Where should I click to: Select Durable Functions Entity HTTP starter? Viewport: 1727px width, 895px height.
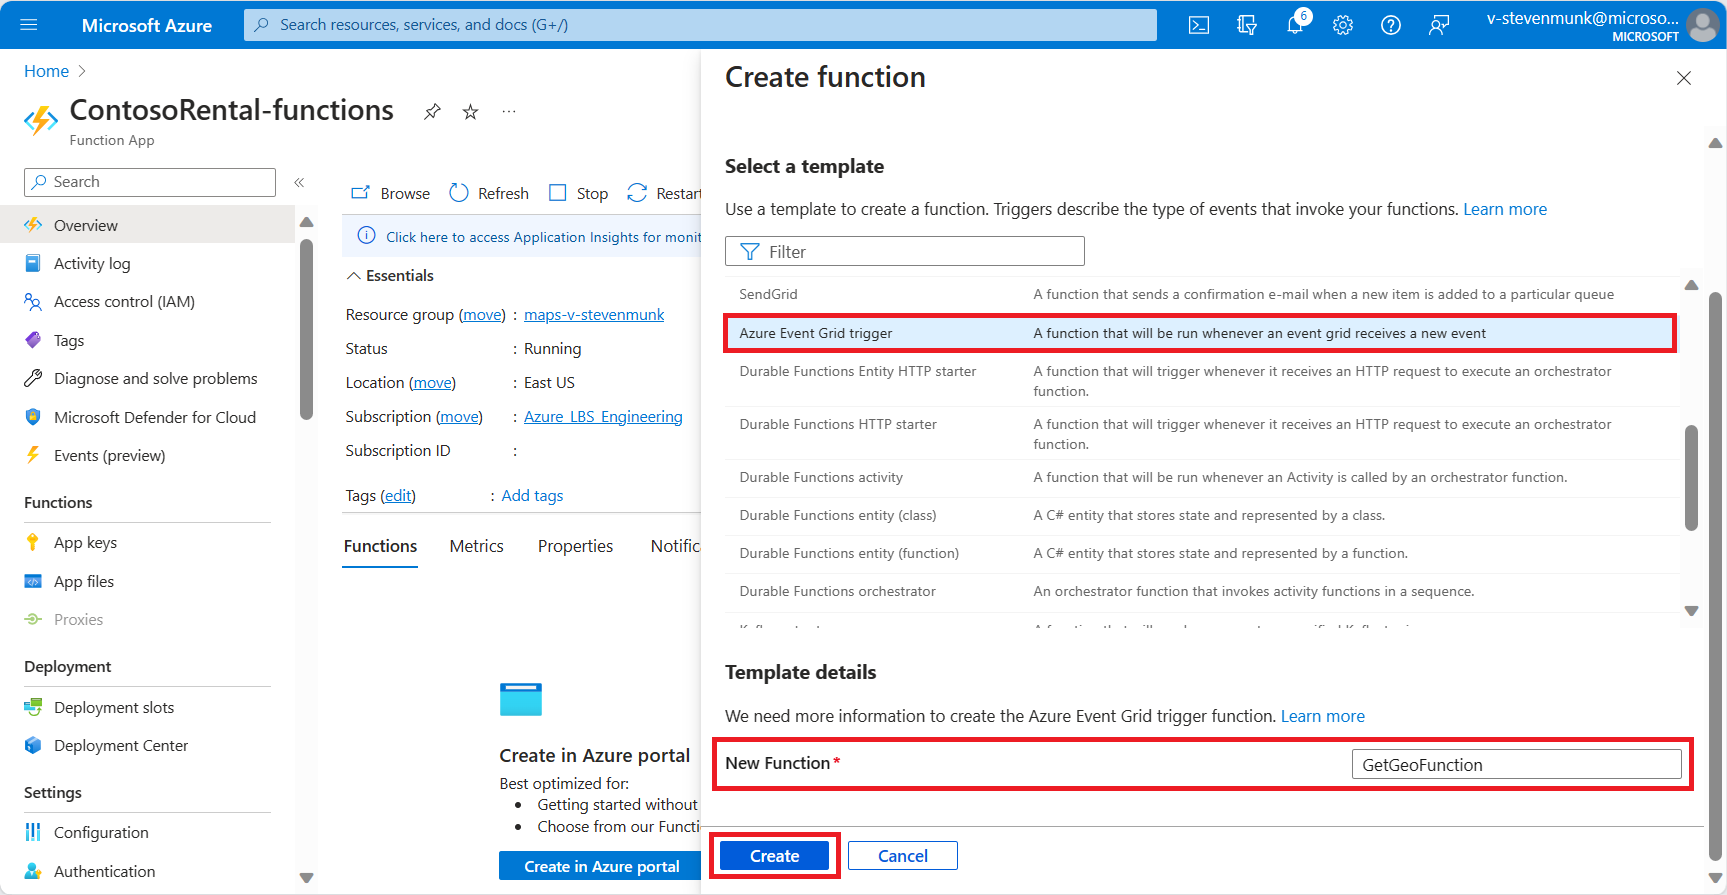1203,380
